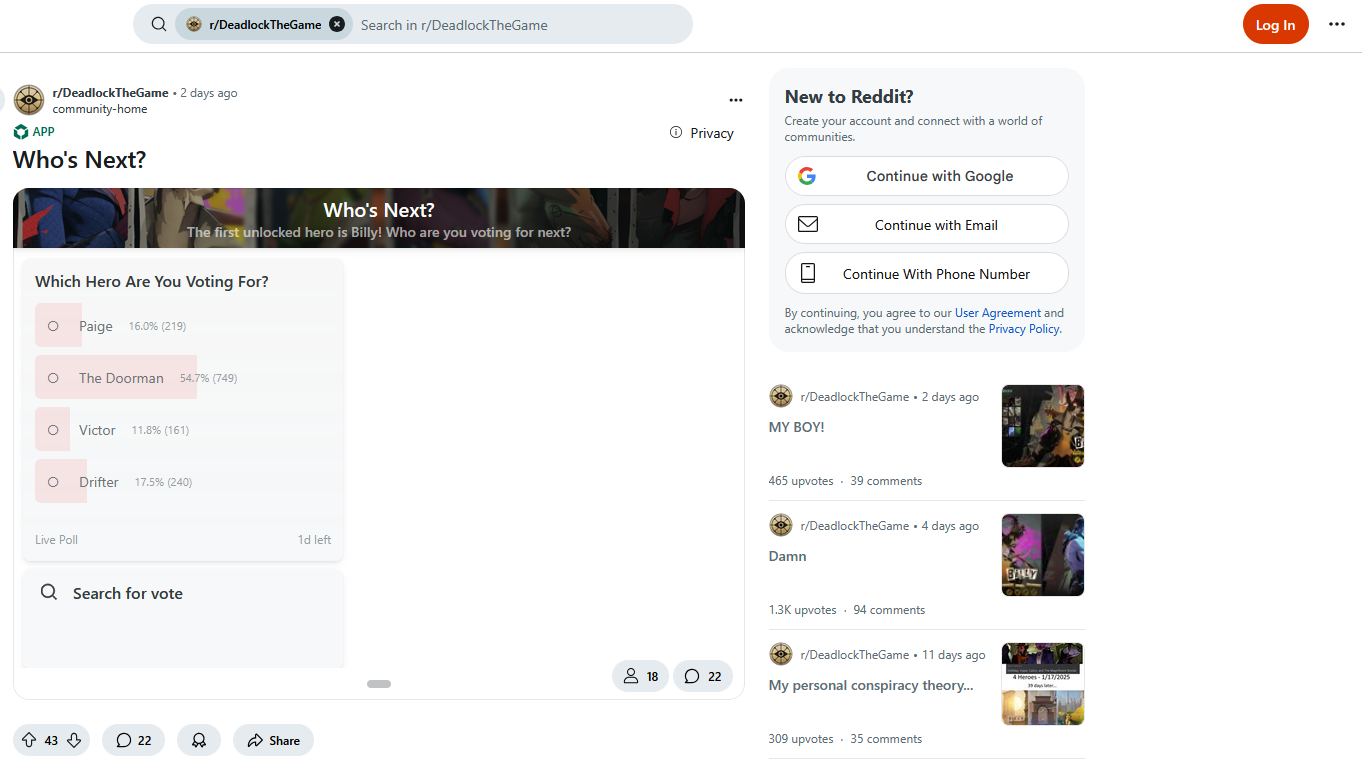Upvote the Who's Next post
The height and width of the screenshot is (769, 1362).
pos(29,740)
